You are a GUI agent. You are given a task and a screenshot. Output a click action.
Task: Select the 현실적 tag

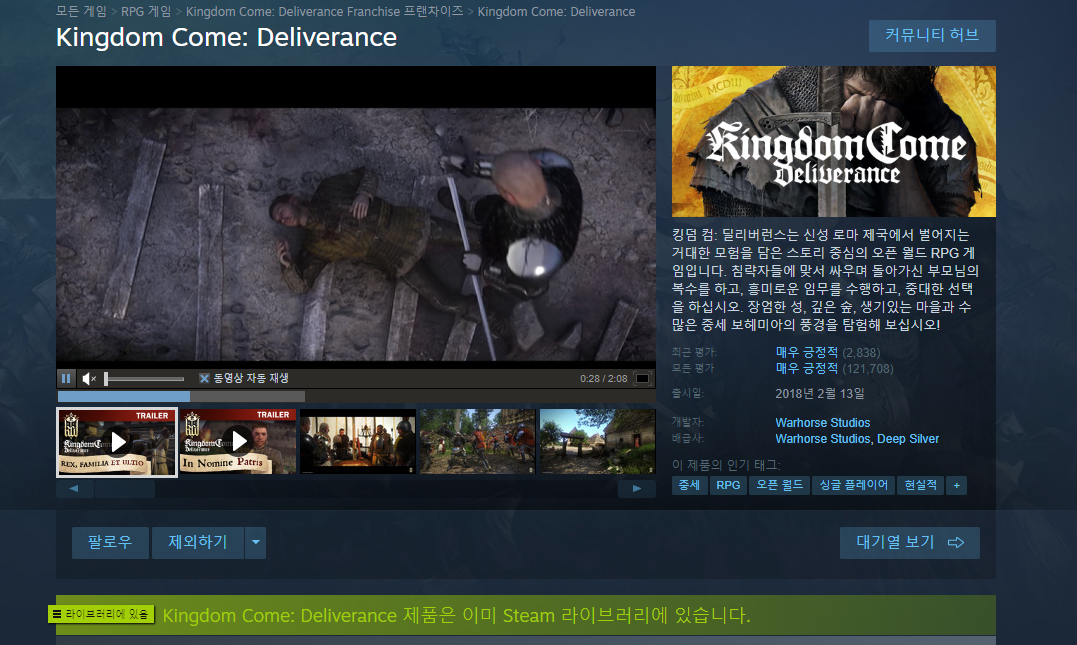coord(920,486)
